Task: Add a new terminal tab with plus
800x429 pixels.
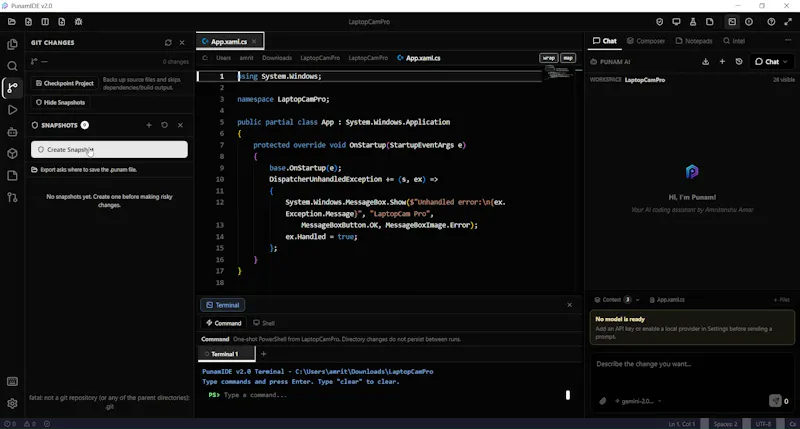Action: click(x=264, y=354)
